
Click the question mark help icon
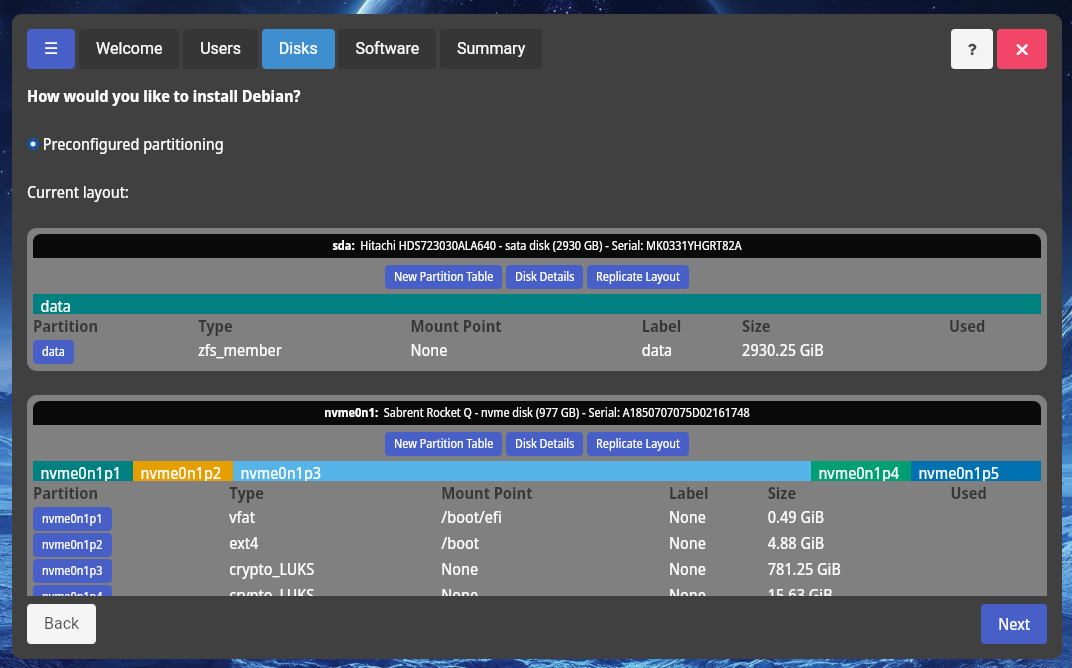pyautogui.click(x=972, y=49)
